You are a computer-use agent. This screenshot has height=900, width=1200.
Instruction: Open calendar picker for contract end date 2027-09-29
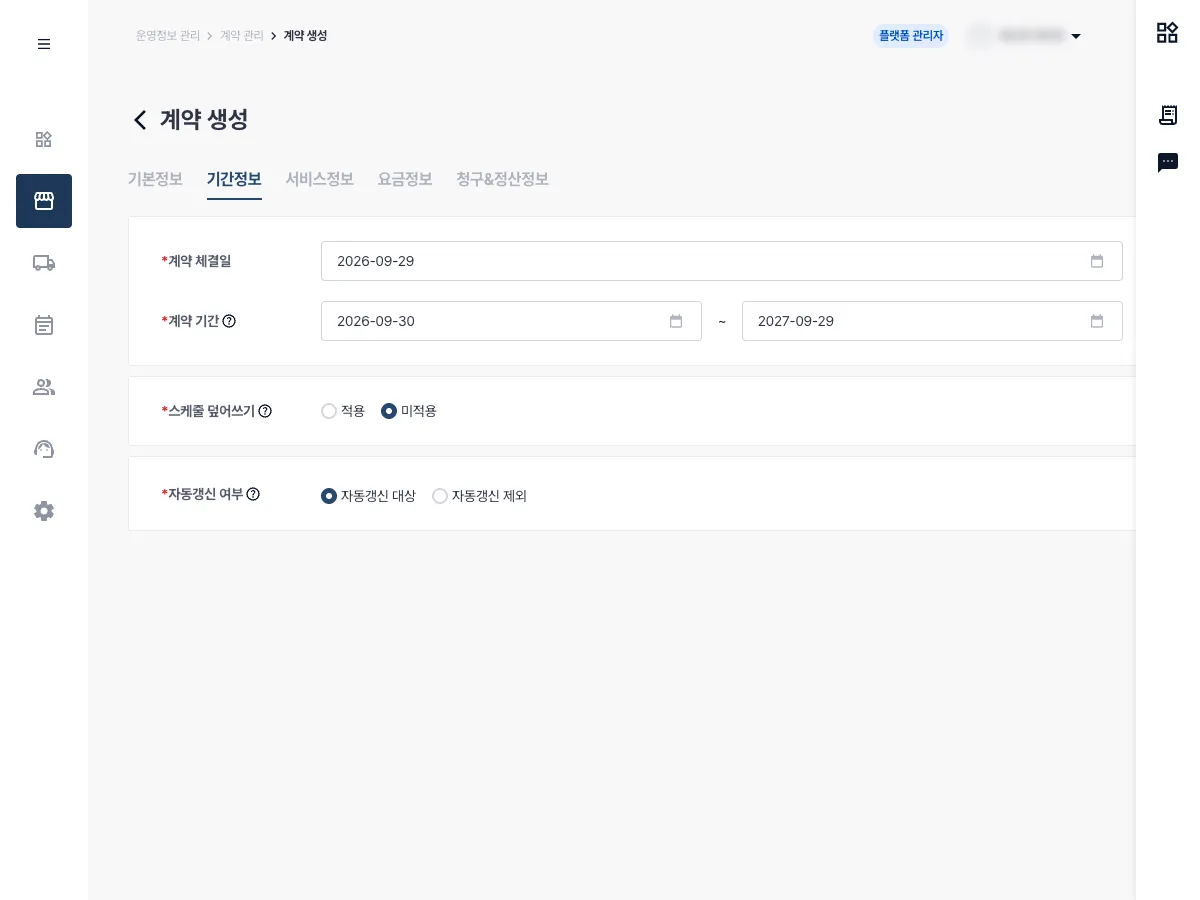1097,321
